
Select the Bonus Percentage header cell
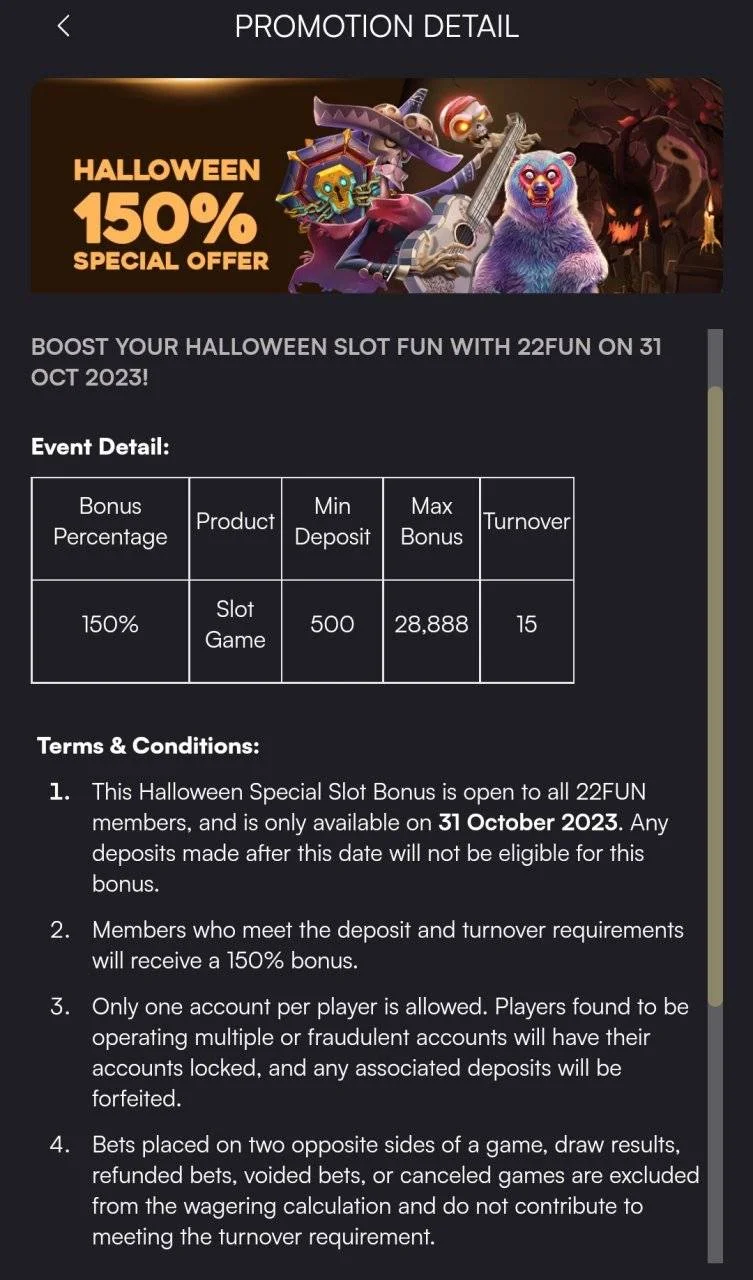pos(110,528)
